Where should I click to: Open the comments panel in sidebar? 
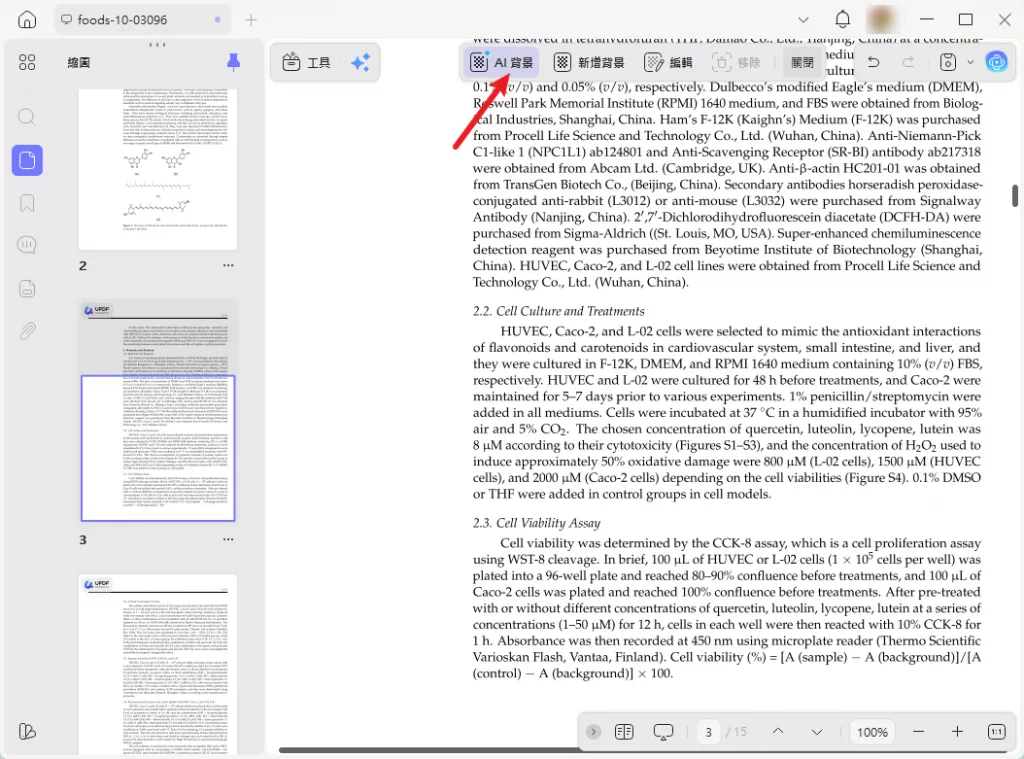(x=27, y=244)
